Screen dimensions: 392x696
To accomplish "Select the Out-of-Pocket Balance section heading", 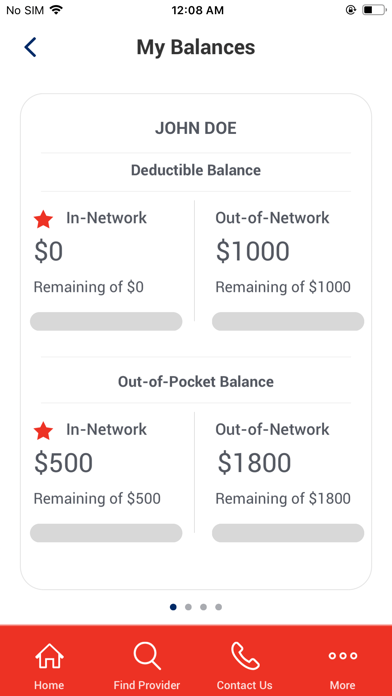I will 196,382.
